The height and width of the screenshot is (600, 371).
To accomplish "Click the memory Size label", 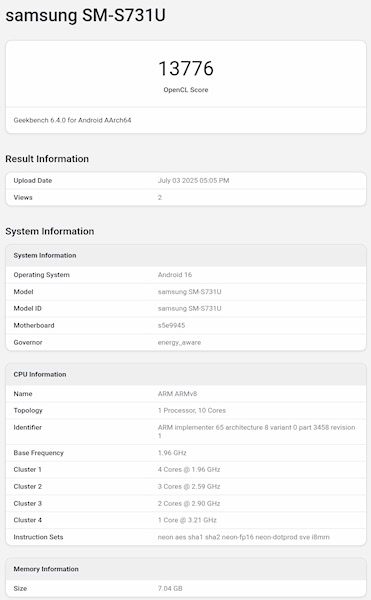I will (x=20, y=589).
